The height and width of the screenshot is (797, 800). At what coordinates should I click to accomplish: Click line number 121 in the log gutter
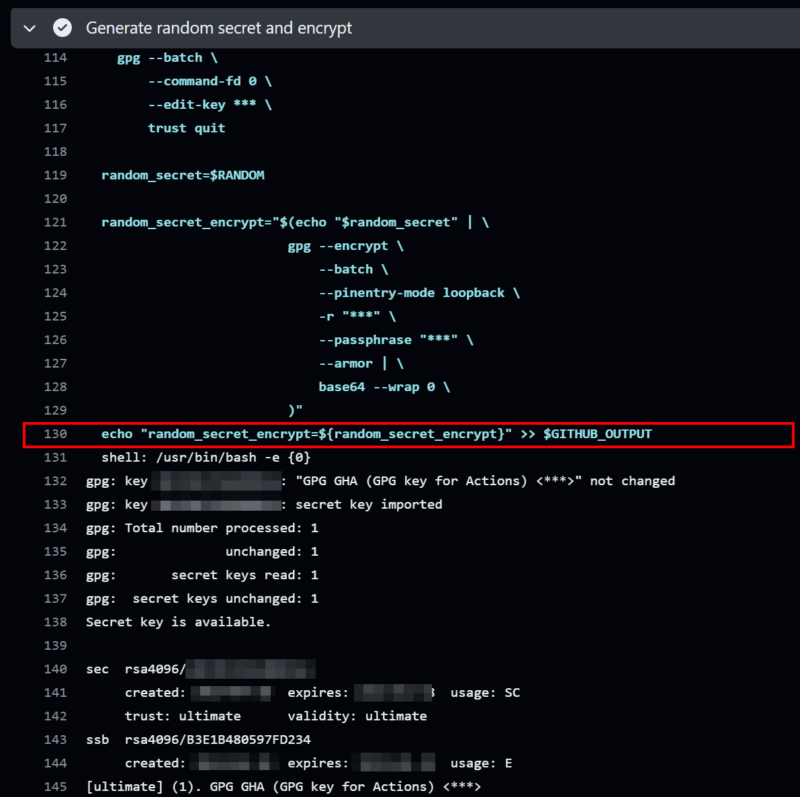pyautogui.click(x=55, y=222)
